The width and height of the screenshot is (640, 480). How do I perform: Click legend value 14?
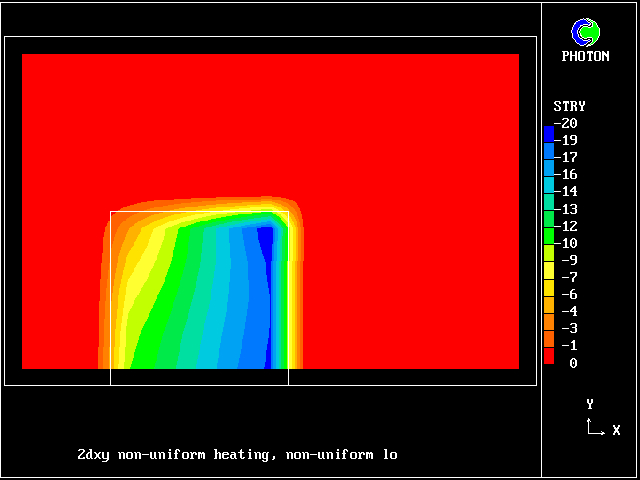tap(570, 191)
